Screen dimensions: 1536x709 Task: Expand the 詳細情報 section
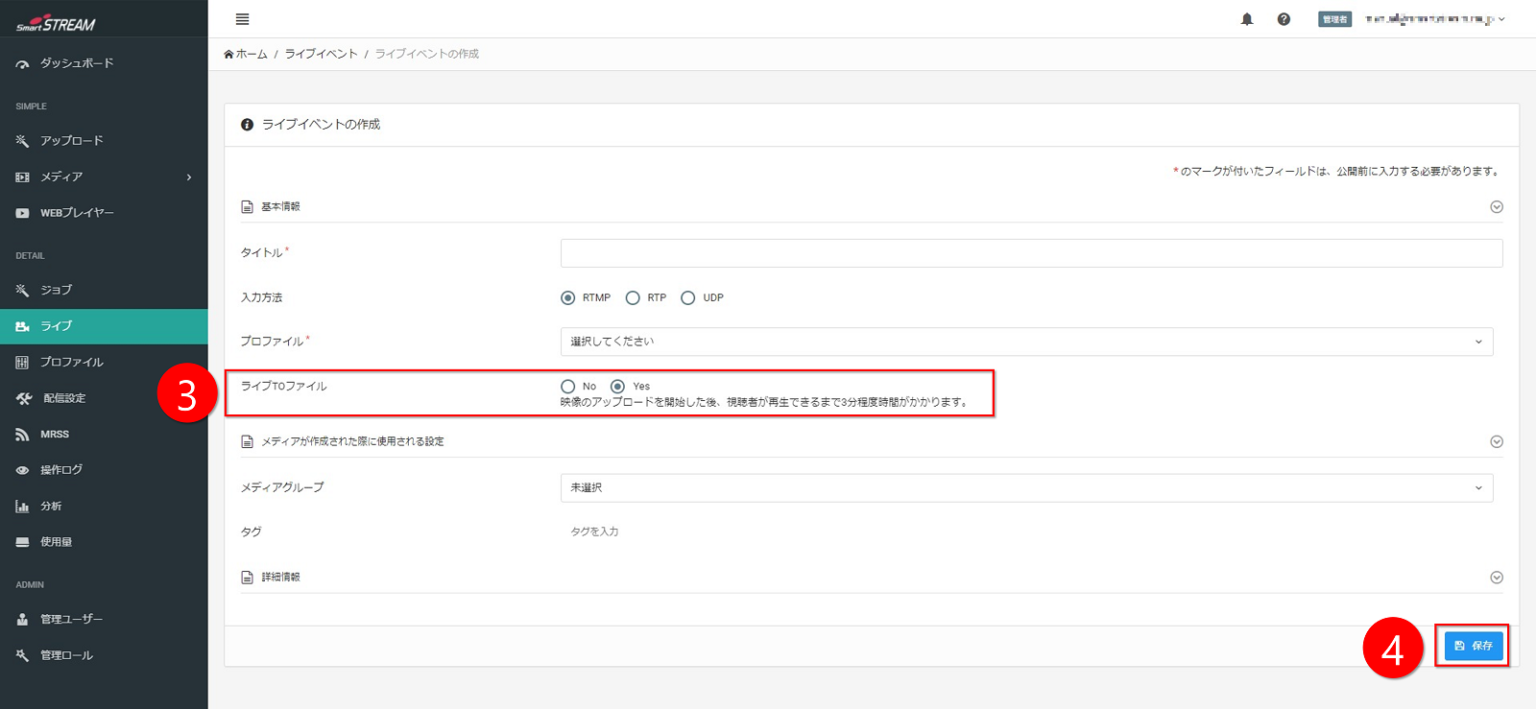[x=1496, y=577]
